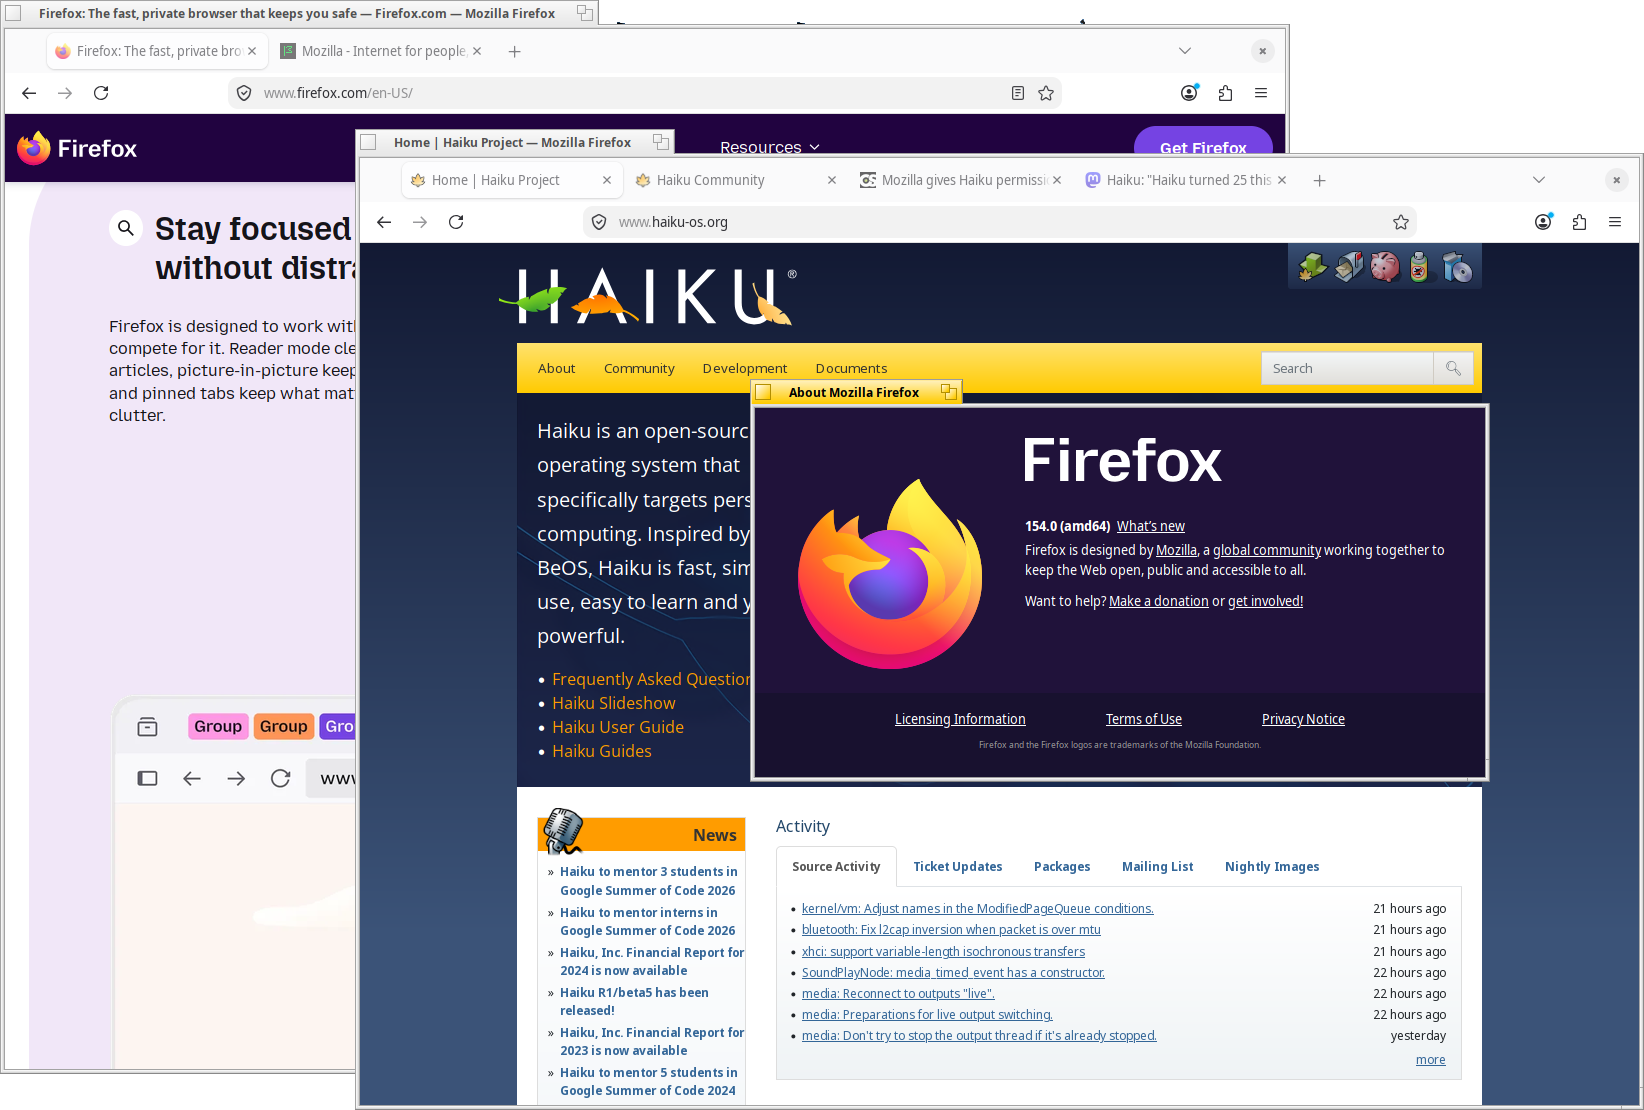This screenshot has width=1644, height=1110.
Task: Reload the firefox.com page
Action: click(101, 93)
